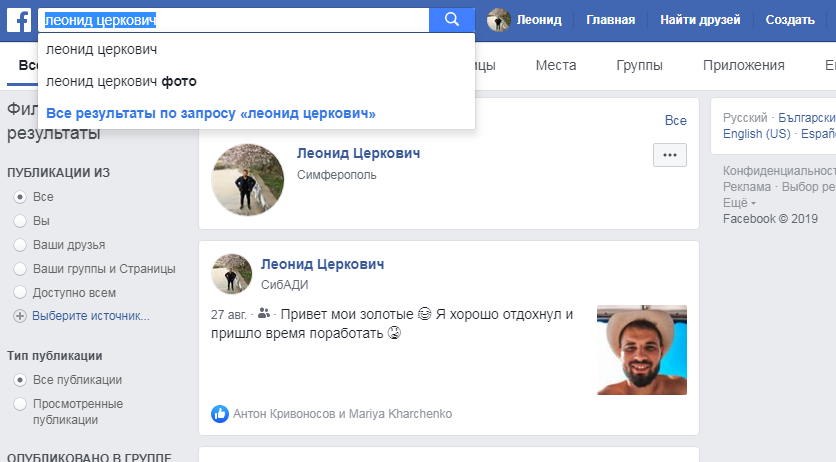Click Создать in top bar

(x=790, y=20)
